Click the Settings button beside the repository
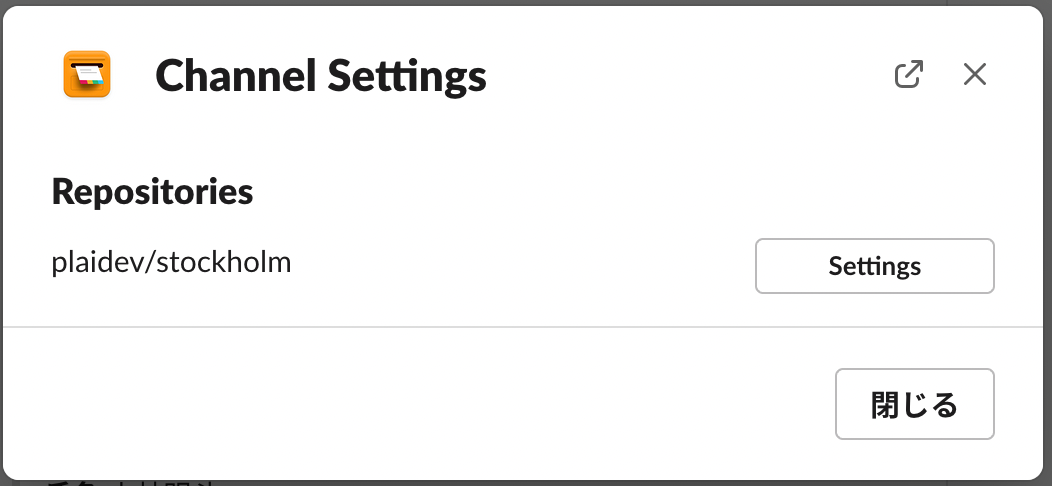 point(874,266)
